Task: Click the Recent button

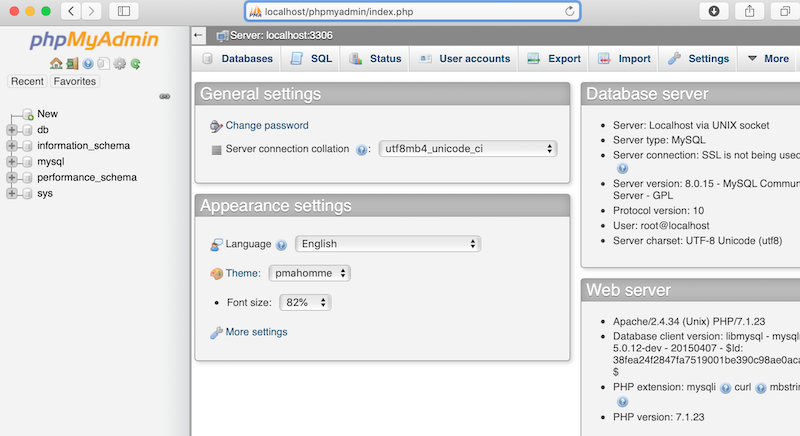Action: 27,82
